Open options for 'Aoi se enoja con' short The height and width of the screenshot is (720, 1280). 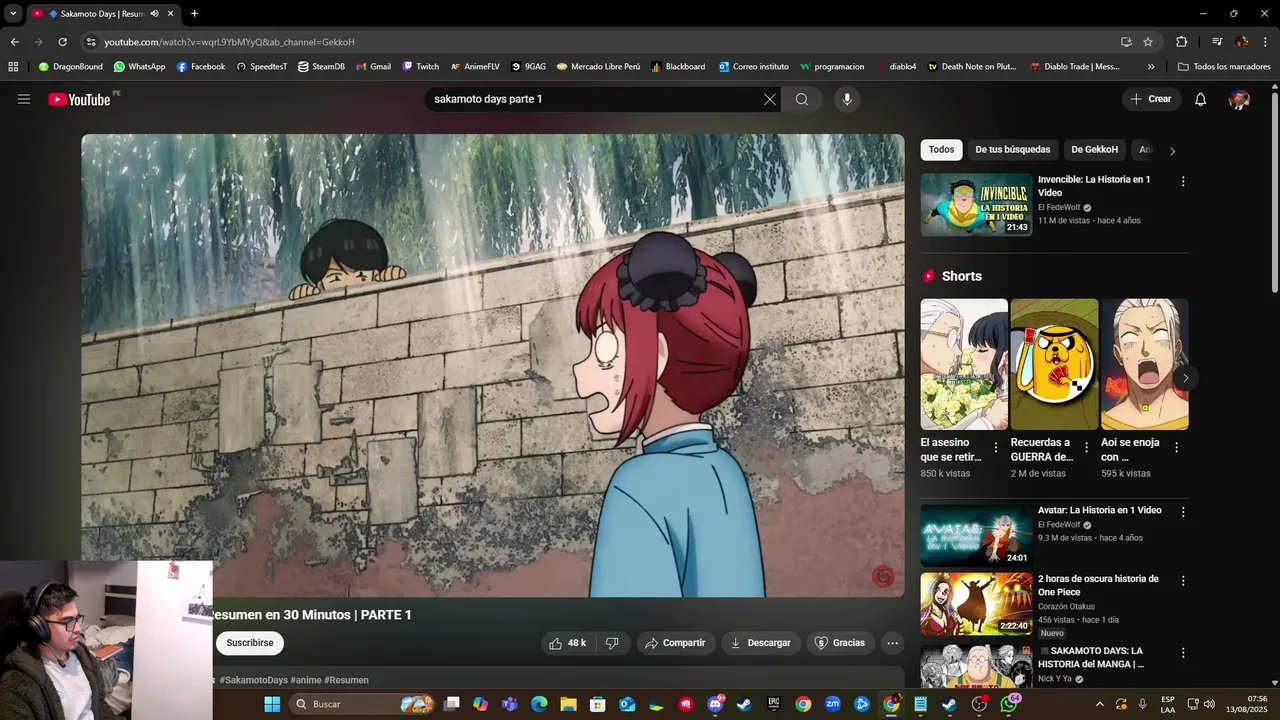1176,448
